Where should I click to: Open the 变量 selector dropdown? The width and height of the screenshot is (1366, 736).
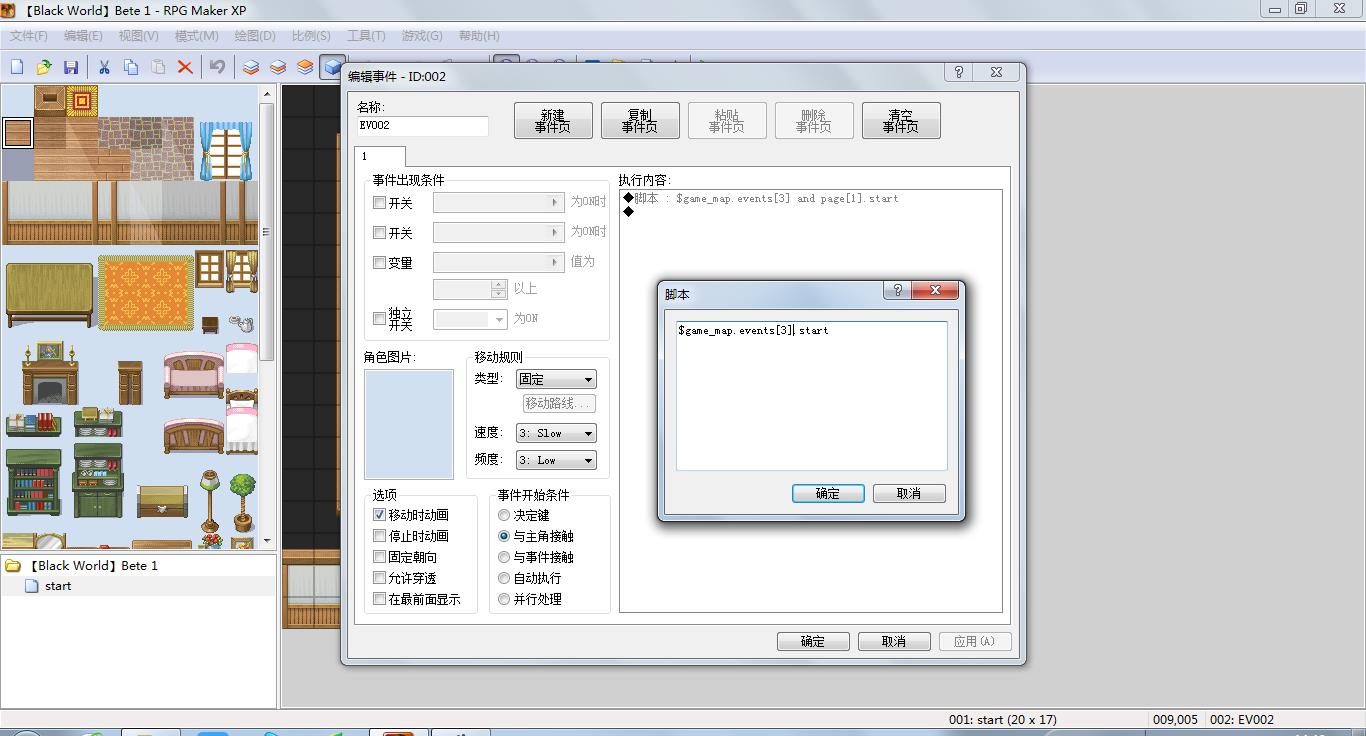498,262
